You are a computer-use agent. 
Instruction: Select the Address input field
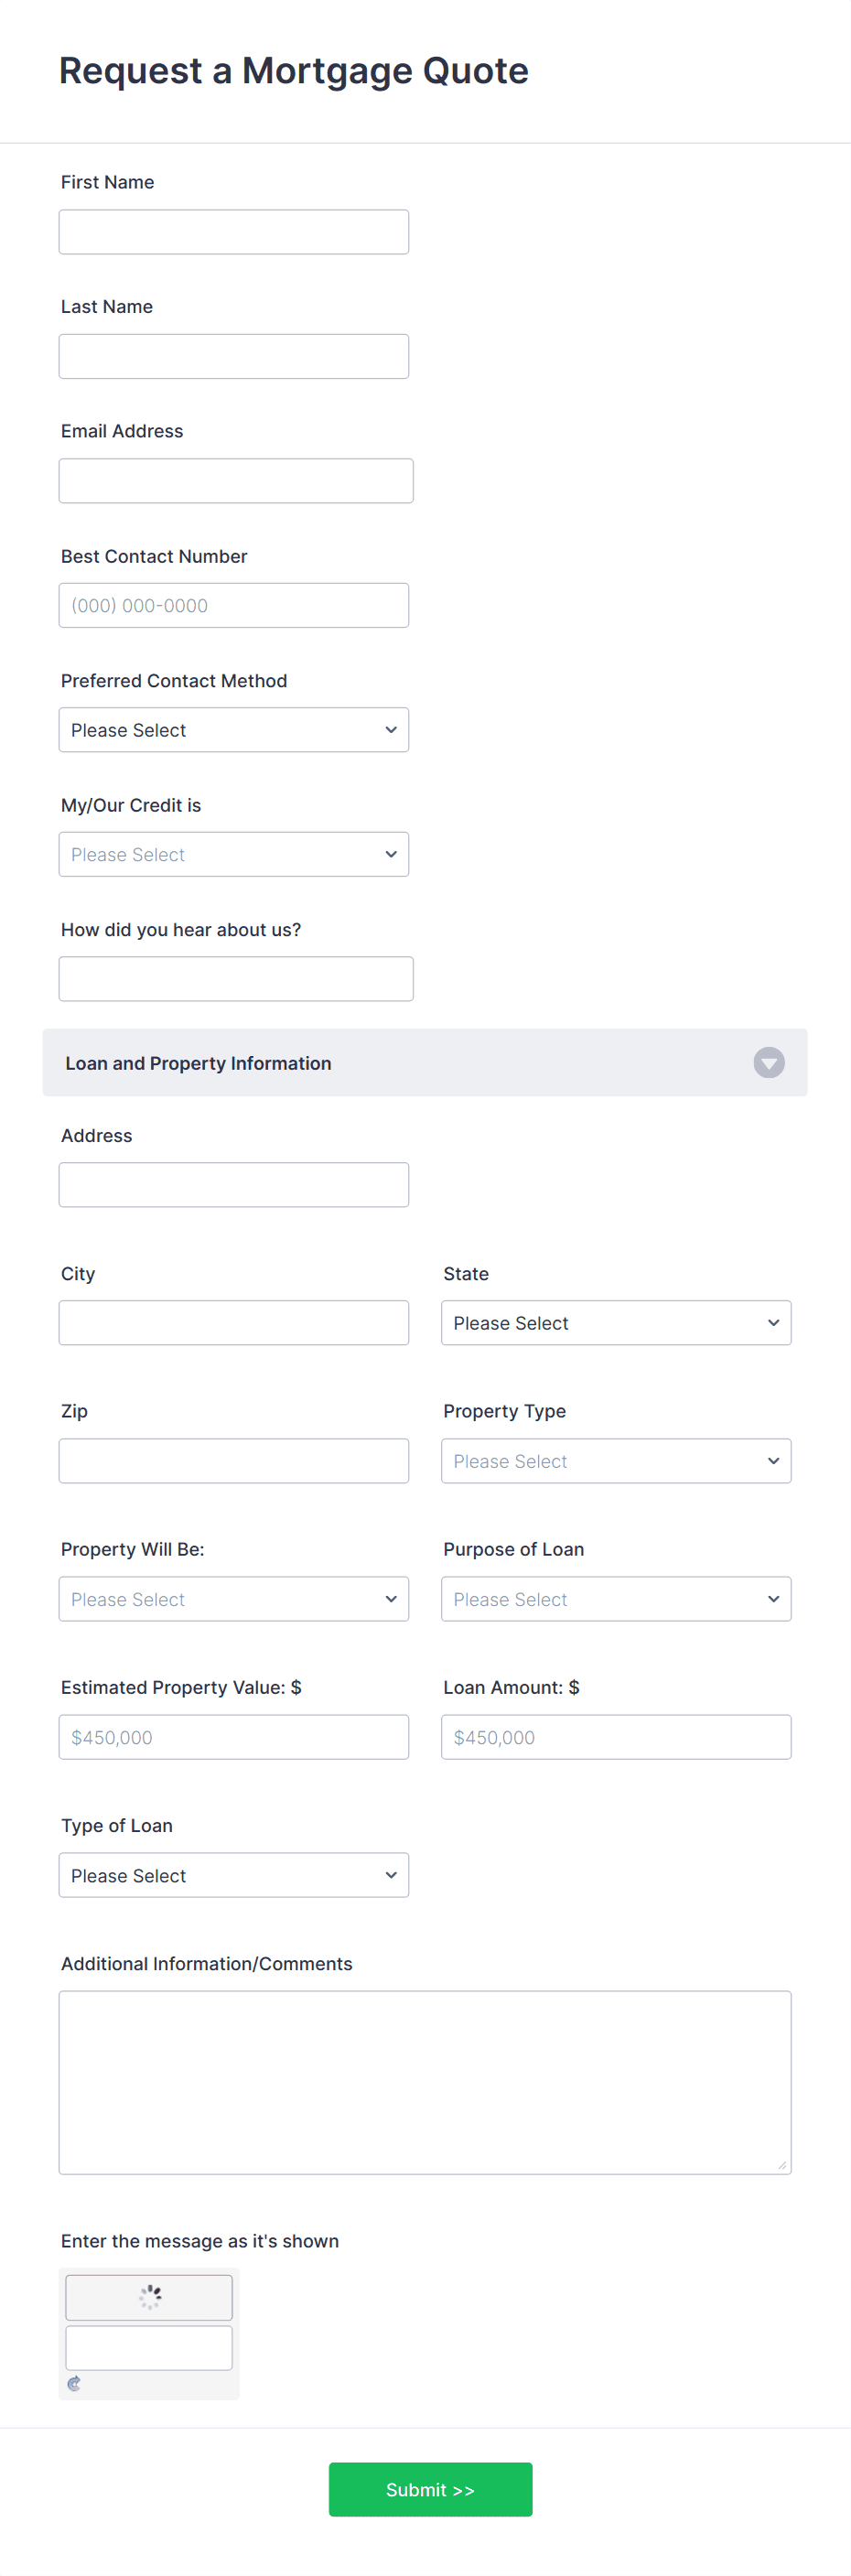(x=233, y=1184)
